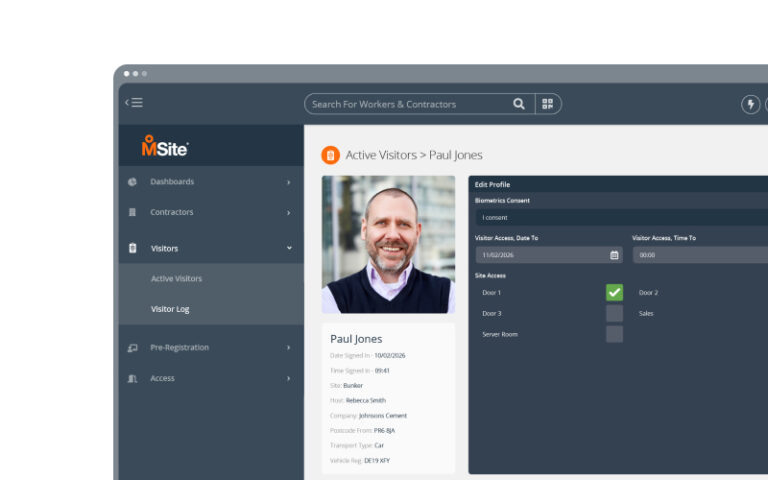Click the lightning bolt quick actions icon
The width and height of the screenshot is (768, 480).
(750, 104)
